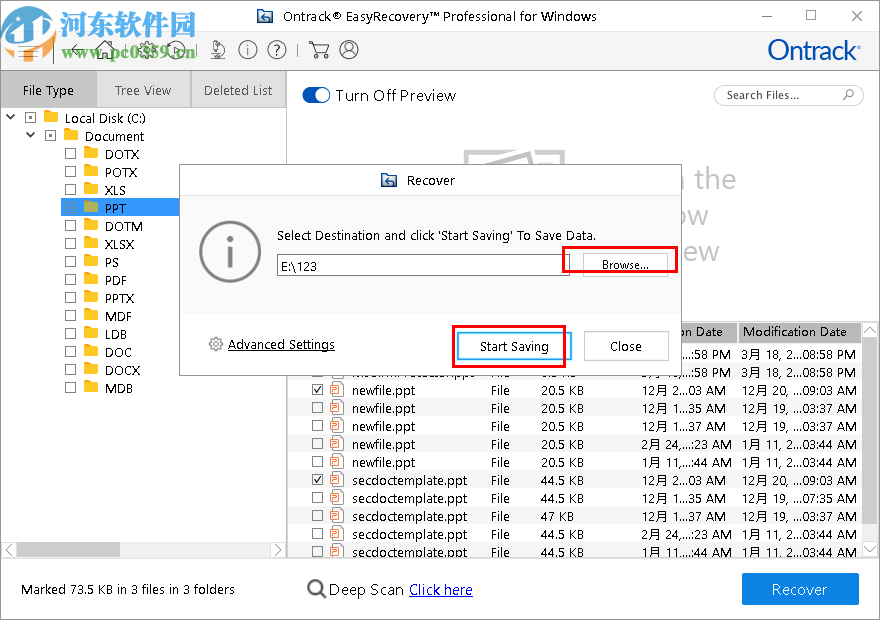Check the DOCX folder checkbox

coord(70,370)
